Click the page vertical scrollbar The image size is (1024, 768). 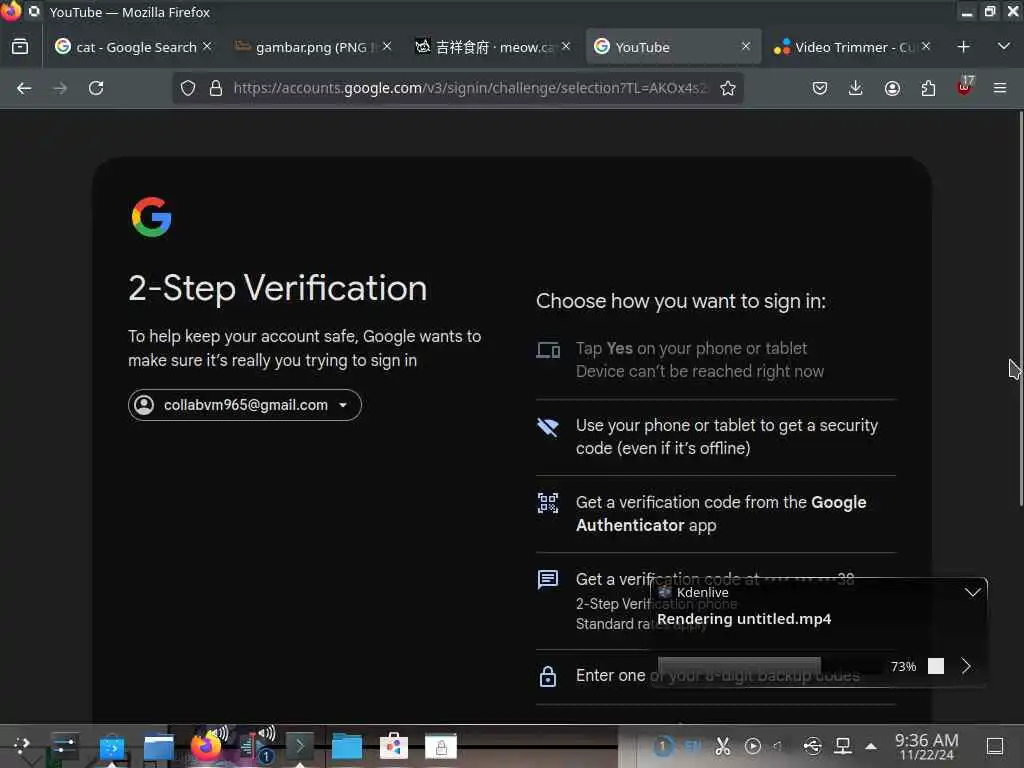pyautogui.click(x=1020, y=308)
